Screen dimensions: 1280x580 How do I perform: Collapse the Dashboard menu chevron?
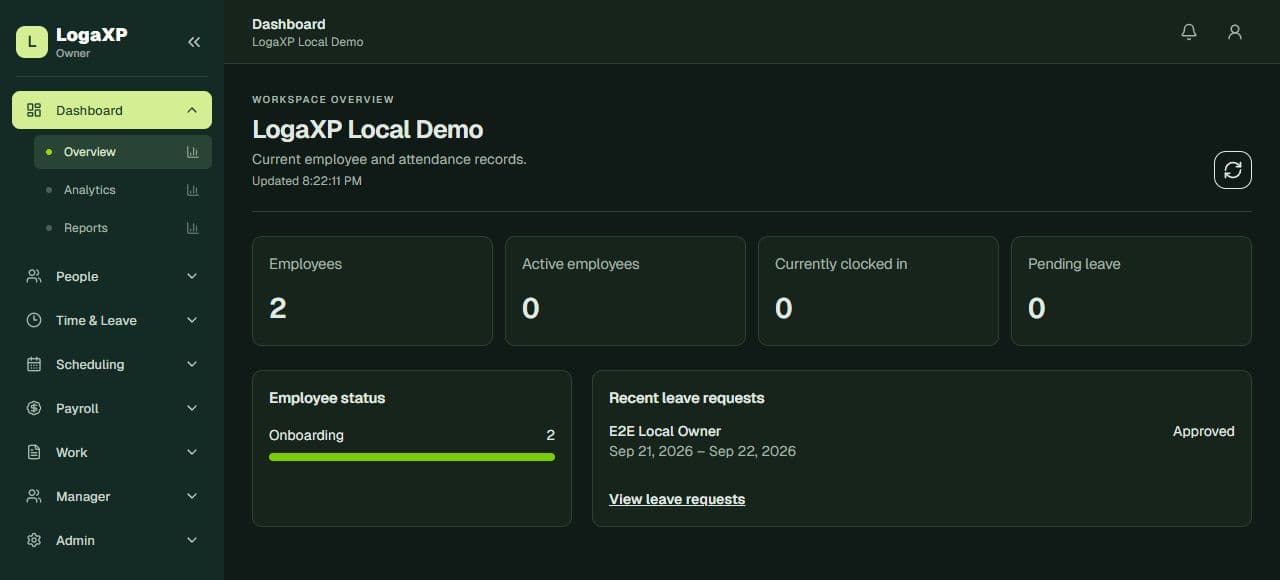192,110
